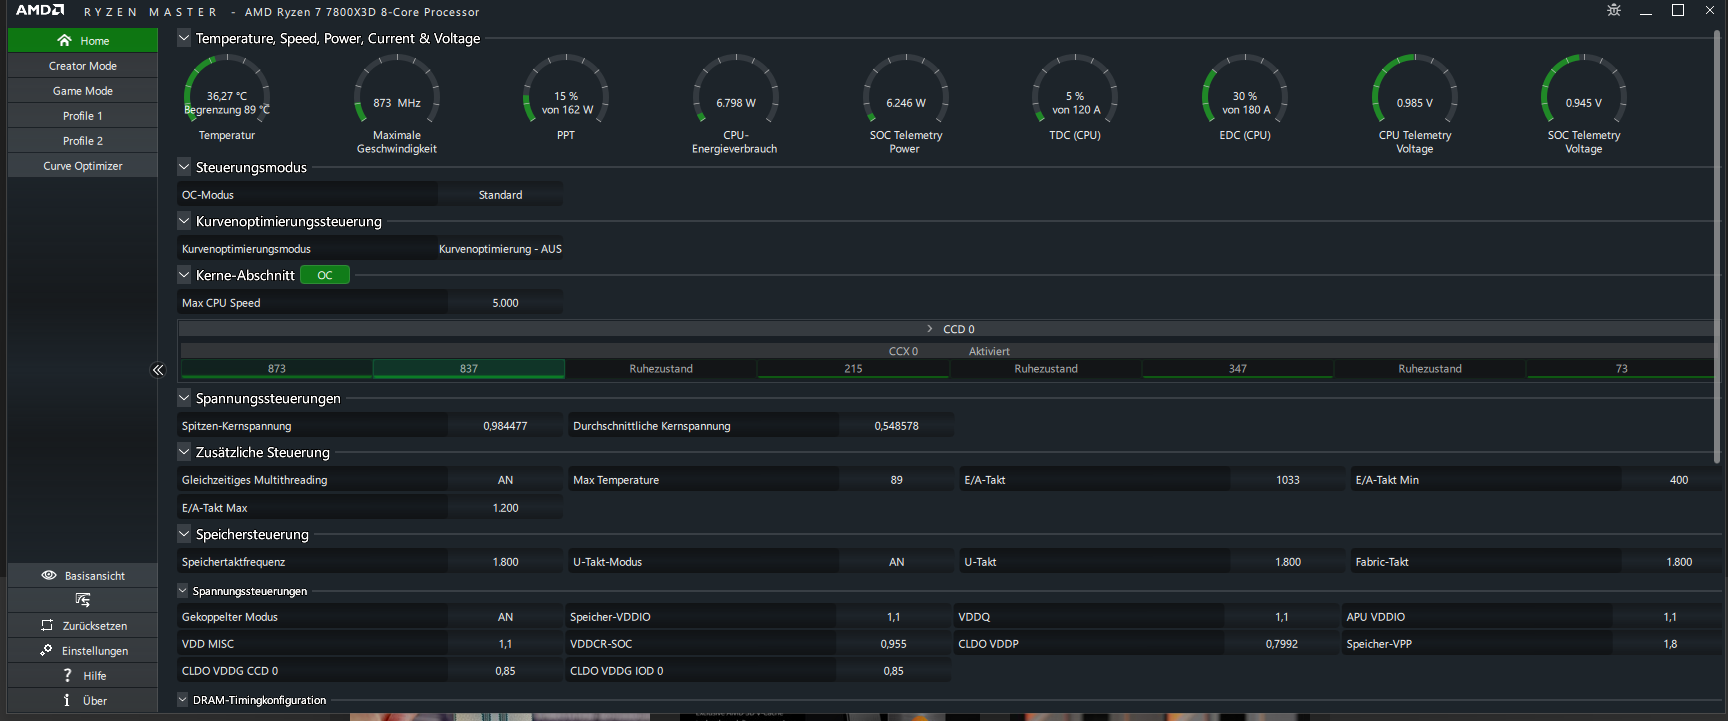The width and height of the screenshot is (1728, 721).
Task: Click Spitzen-Kernspannung value 0,984477
Action: pos(505,426)
